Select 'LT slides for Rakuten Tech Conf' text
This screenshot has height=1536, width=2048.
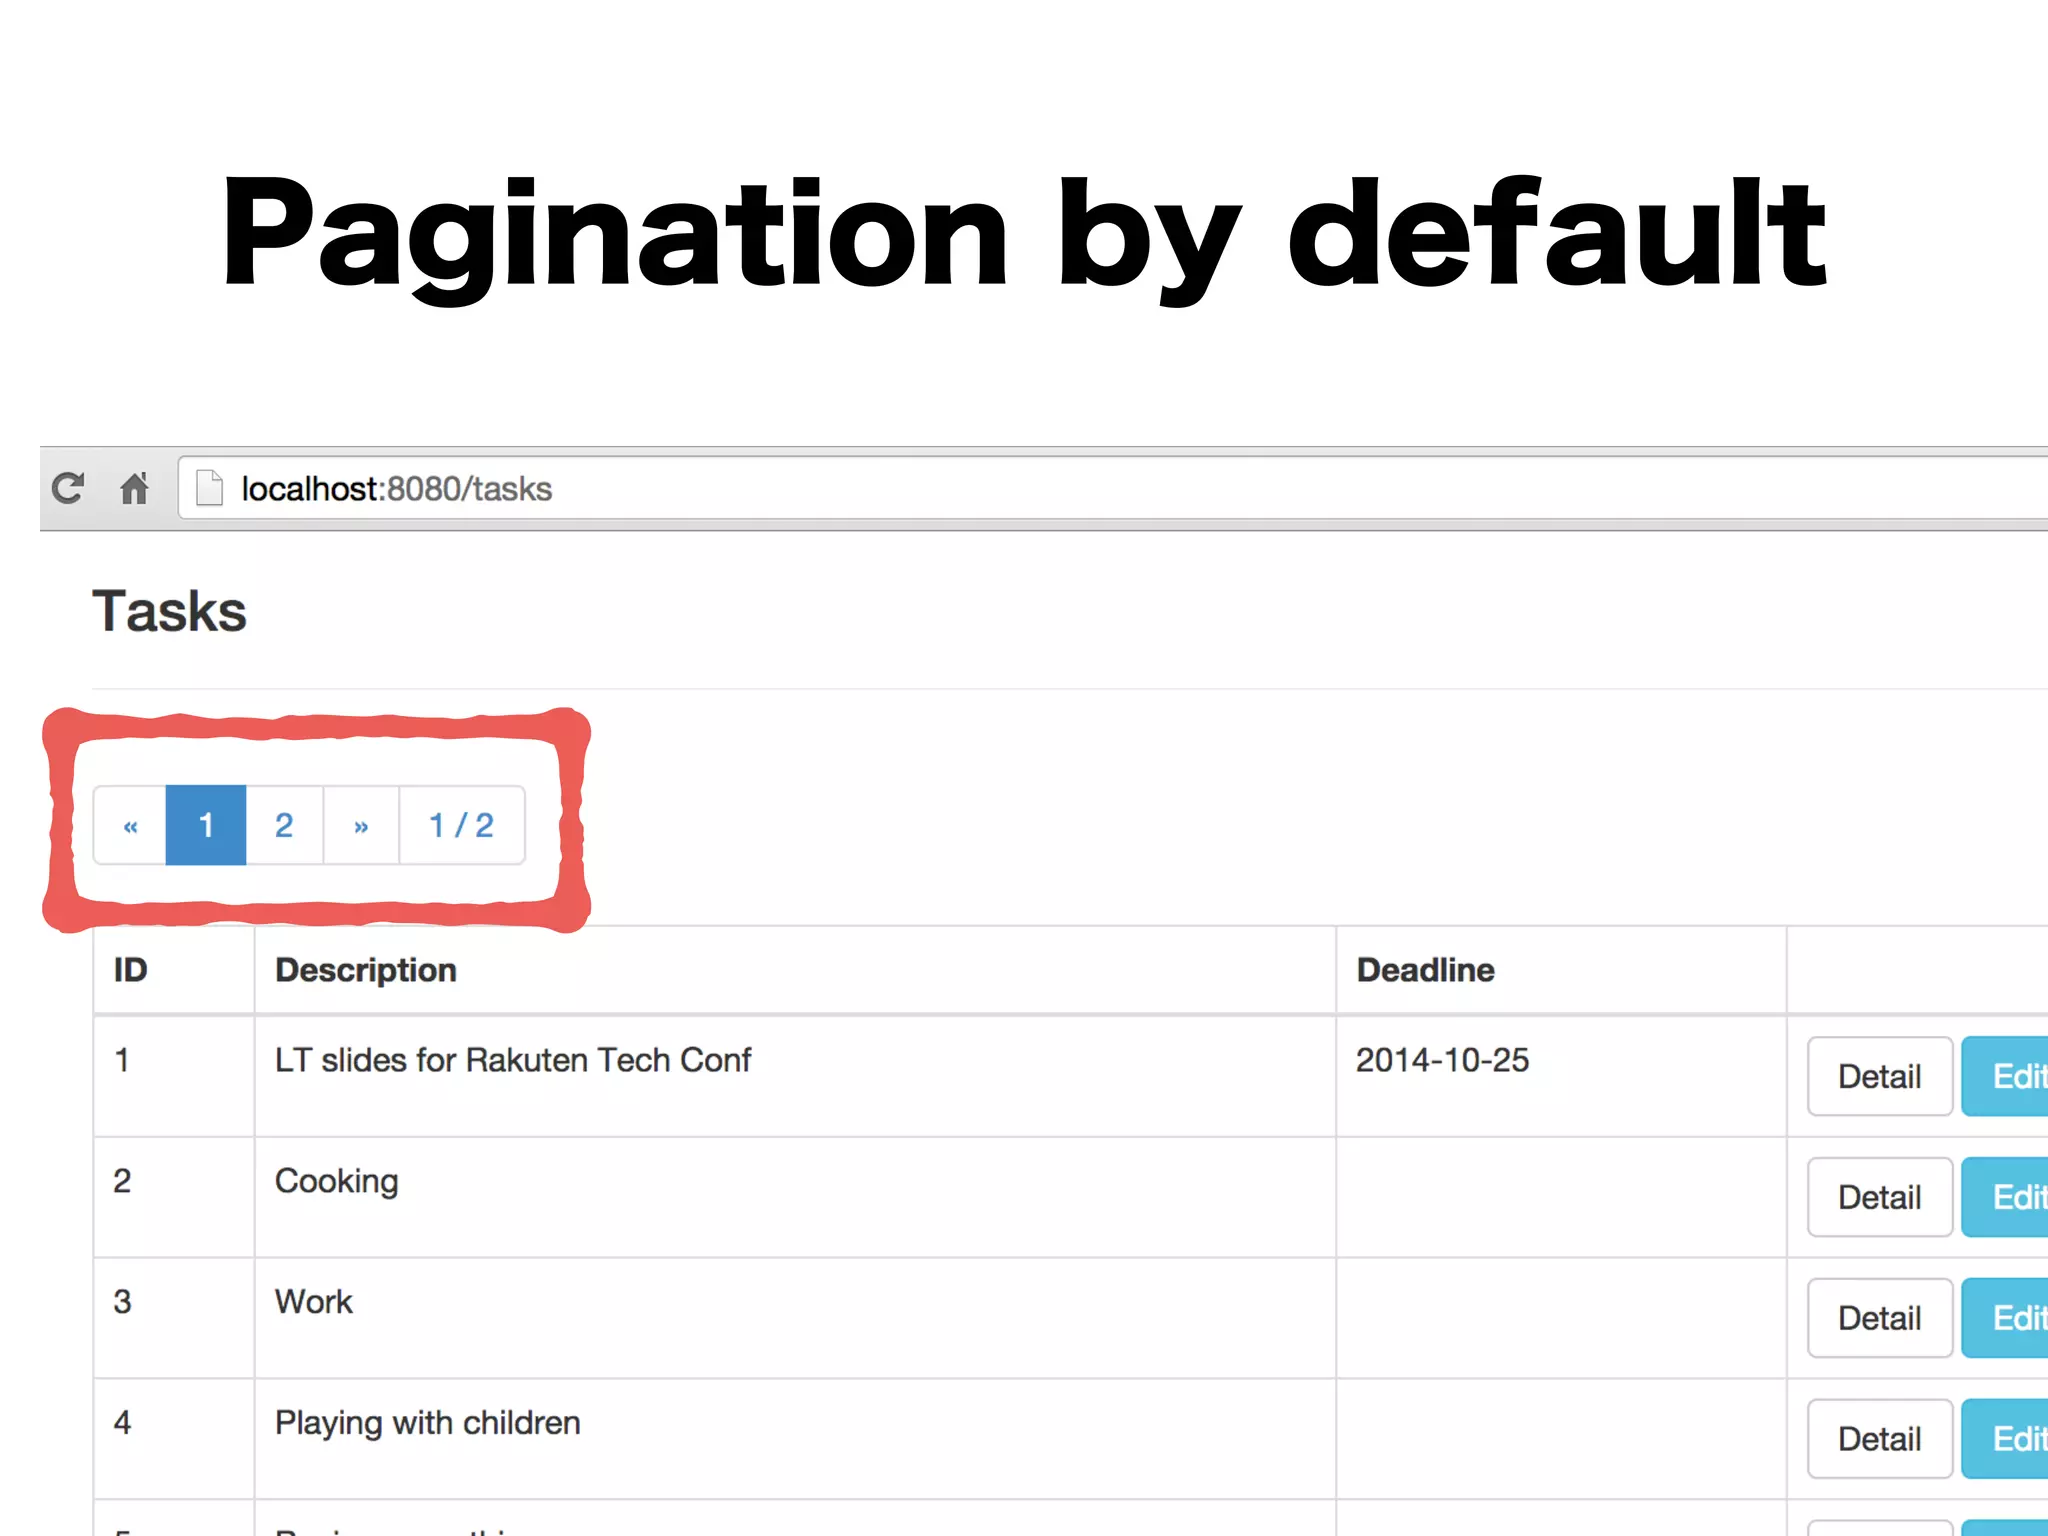pos(513,1060)
